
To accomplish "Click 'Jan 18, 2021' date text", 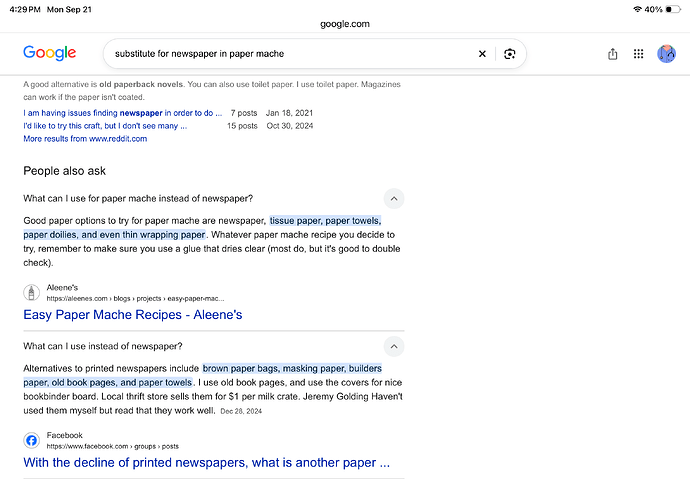I will point(289,113).
